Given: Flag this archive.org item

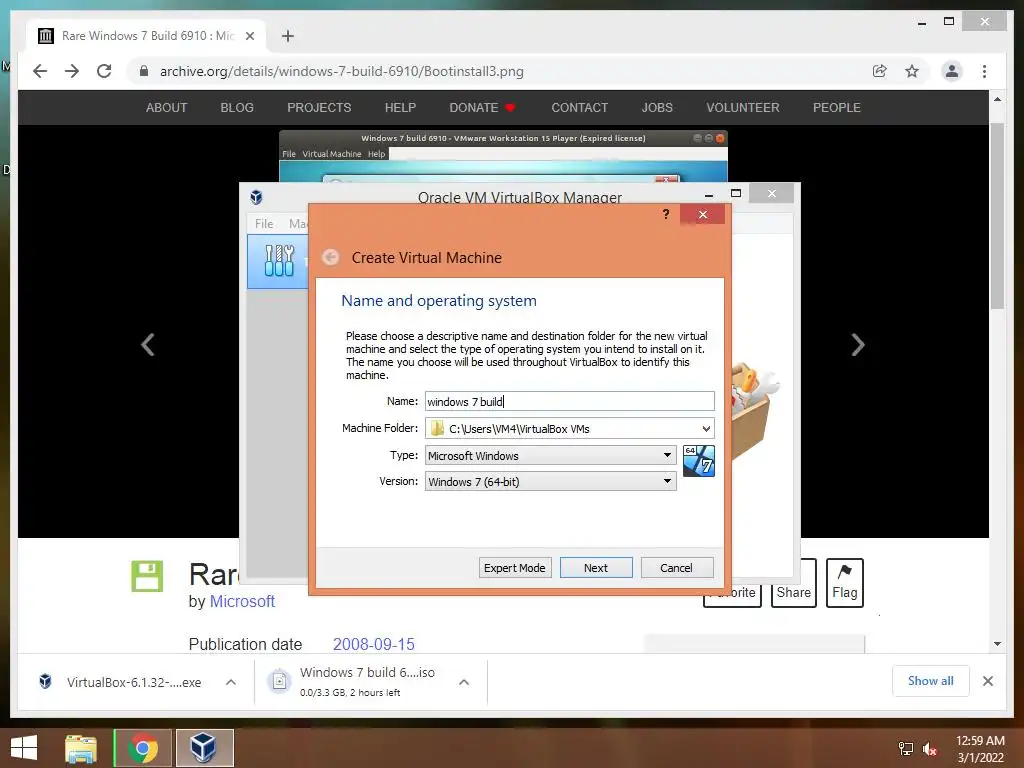Looking at the screenshot, I should tap(844, 583).
